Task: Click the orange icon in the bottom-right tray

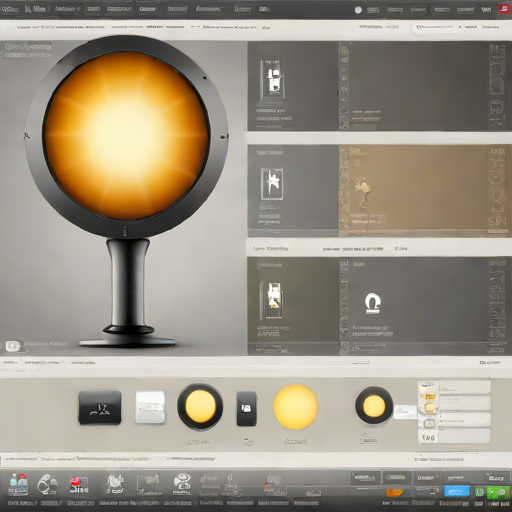Action: (395, 492)
